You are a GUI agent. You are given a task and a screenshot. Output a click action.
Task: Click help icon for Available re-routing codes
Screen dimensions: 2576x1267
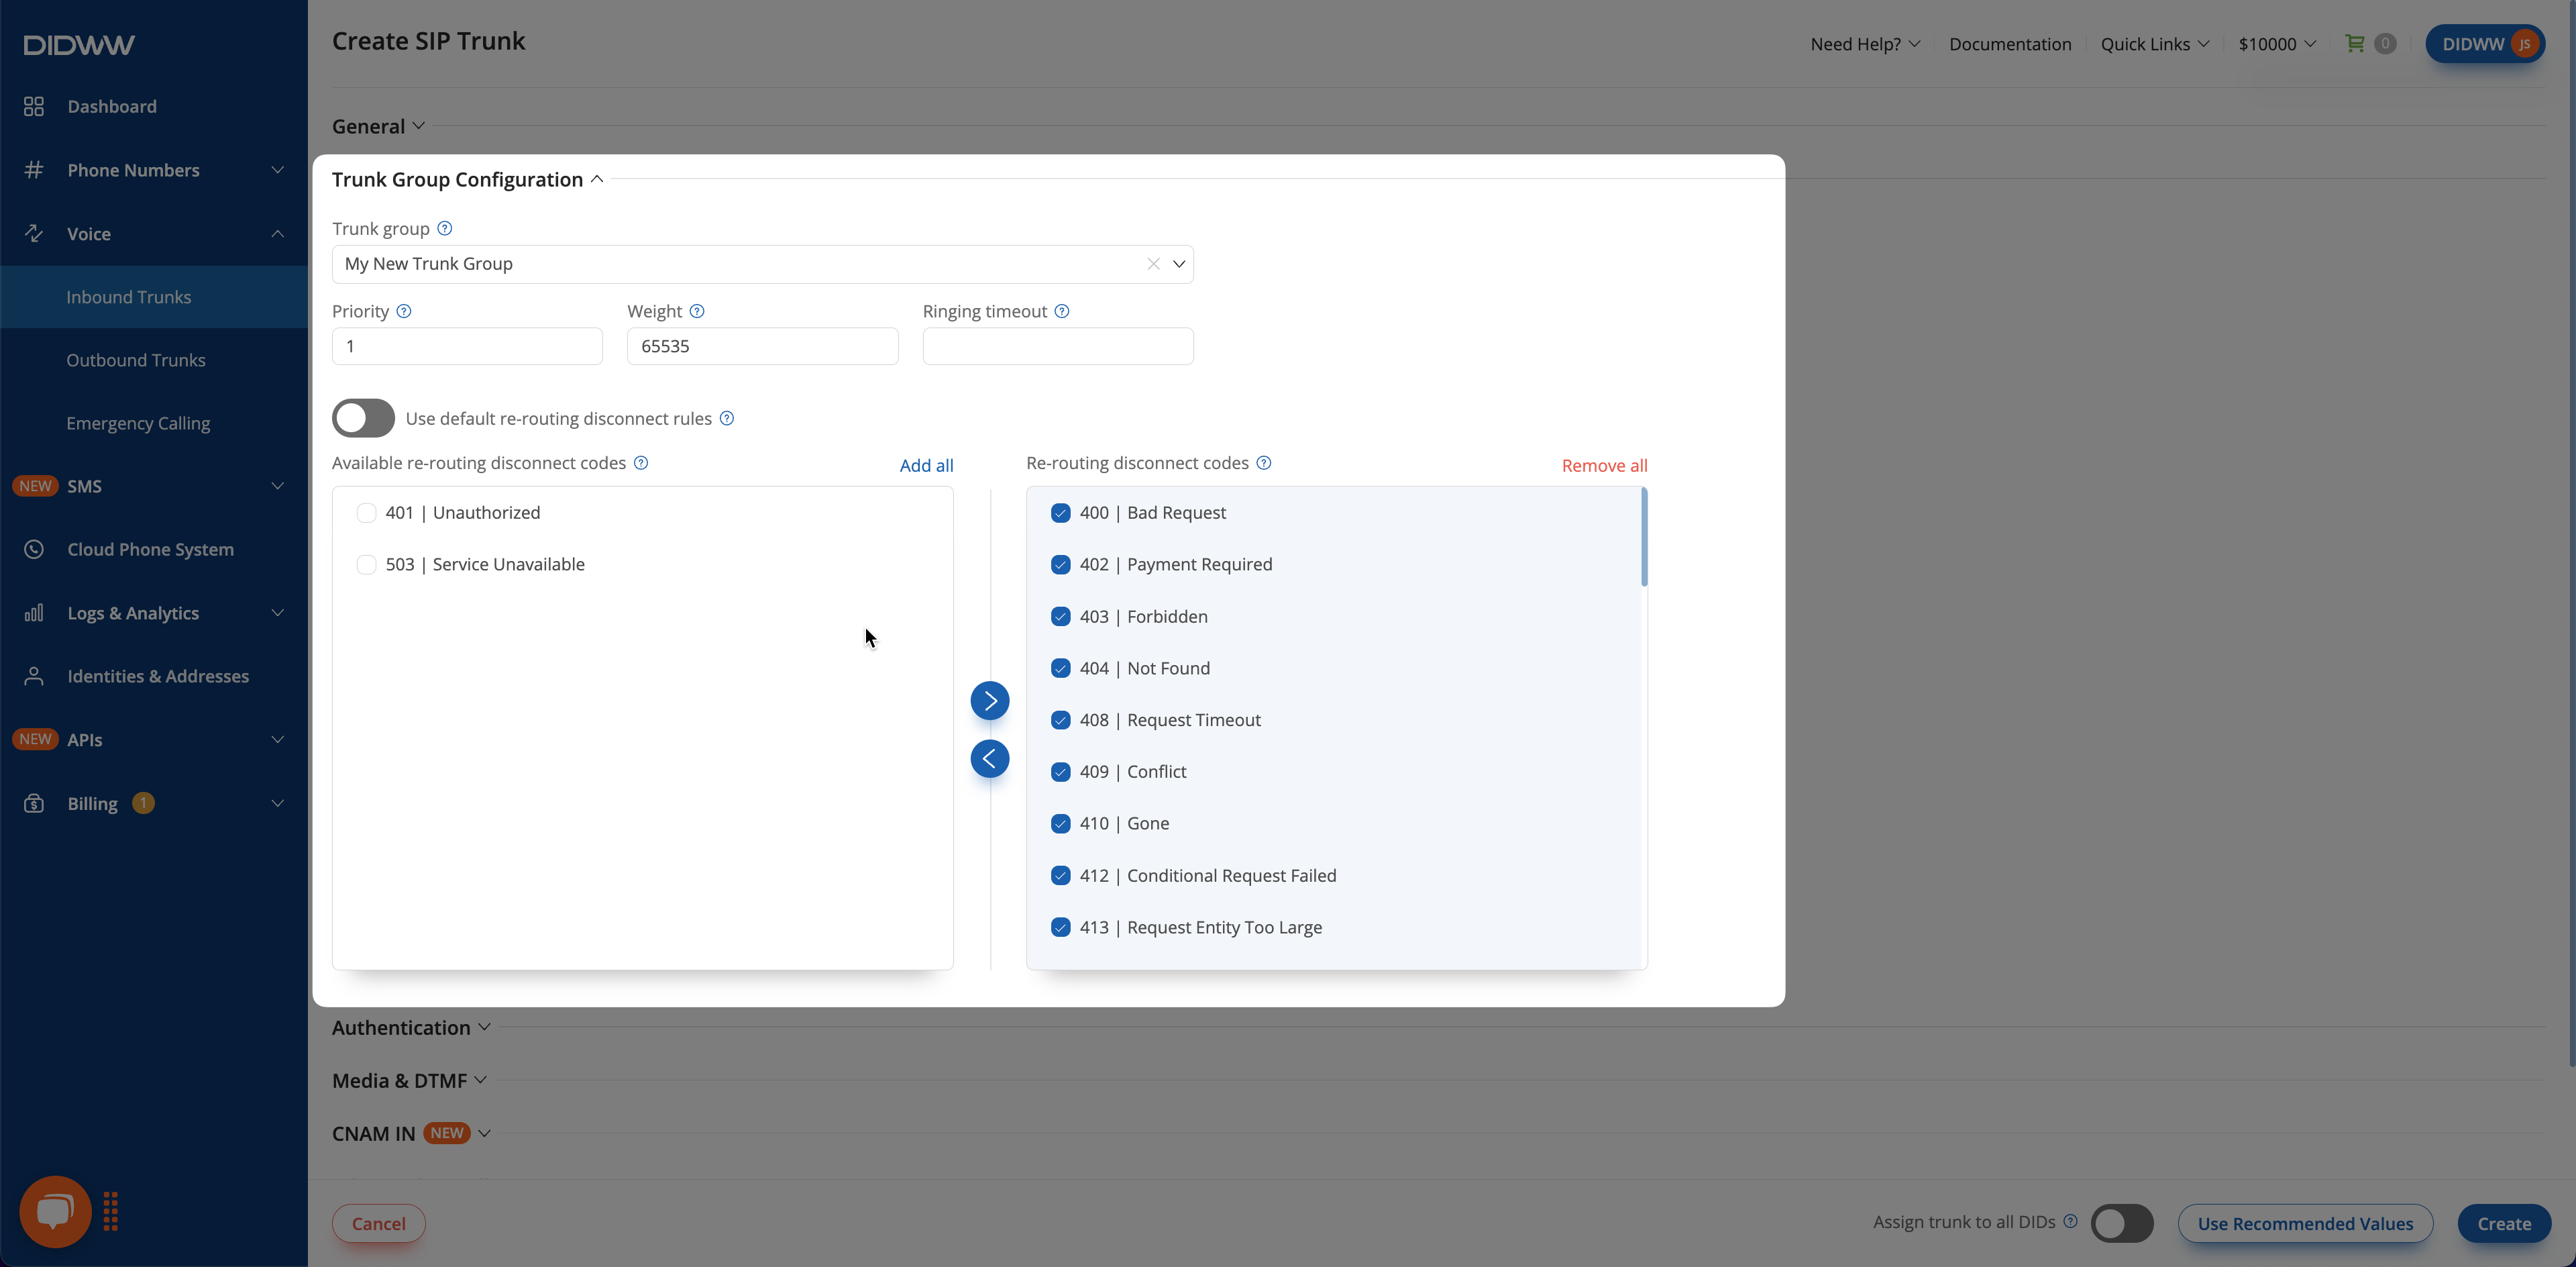641,463
